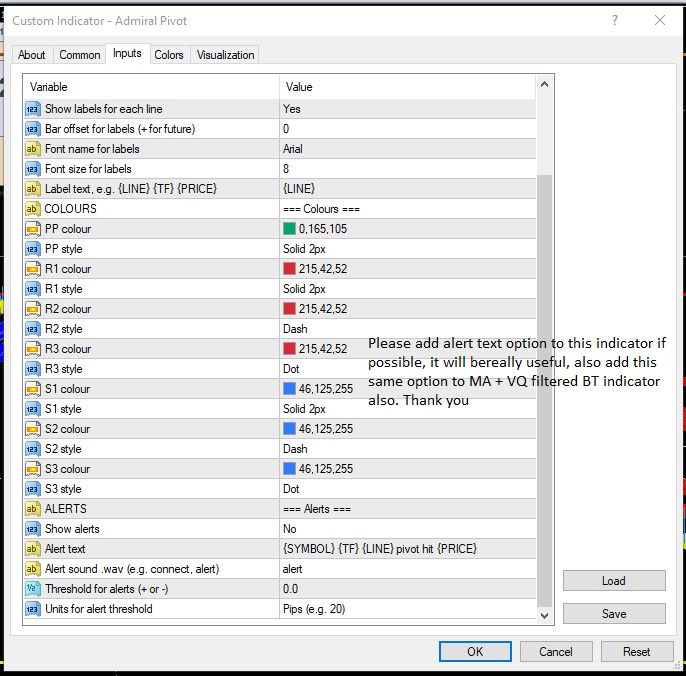Click the scrollbar down arrow

(544, 616)
